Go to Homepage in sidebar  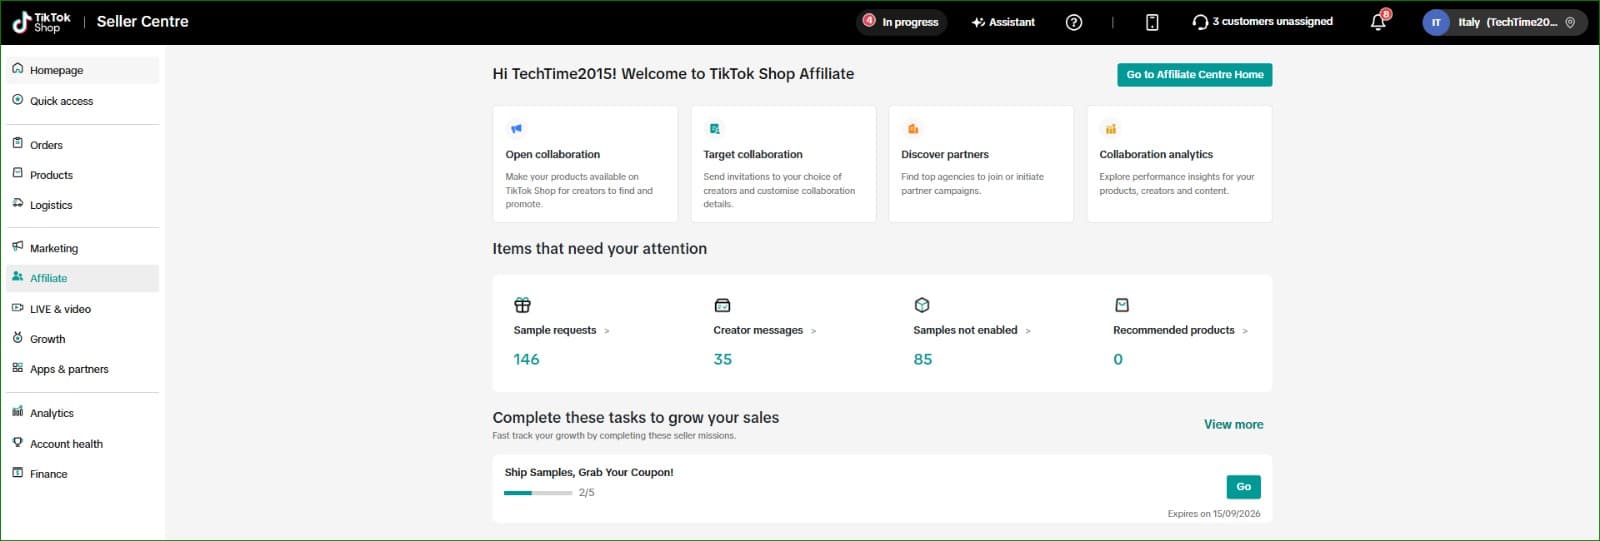[x=83, y=70]
